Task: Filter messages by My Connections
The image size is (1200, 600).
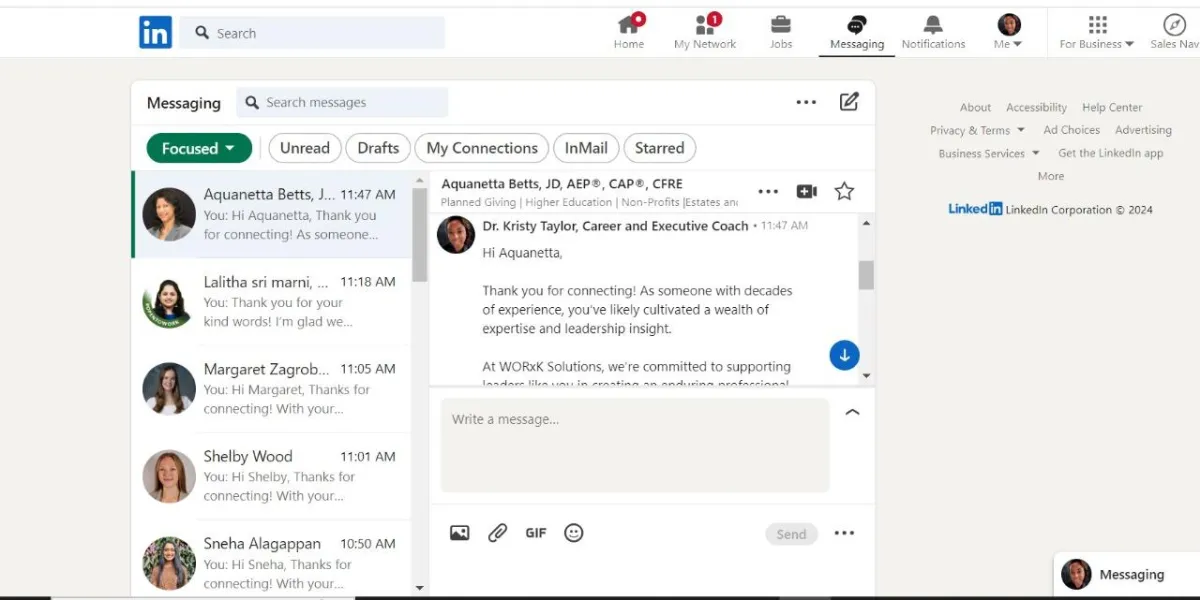Action: (482, 148)
